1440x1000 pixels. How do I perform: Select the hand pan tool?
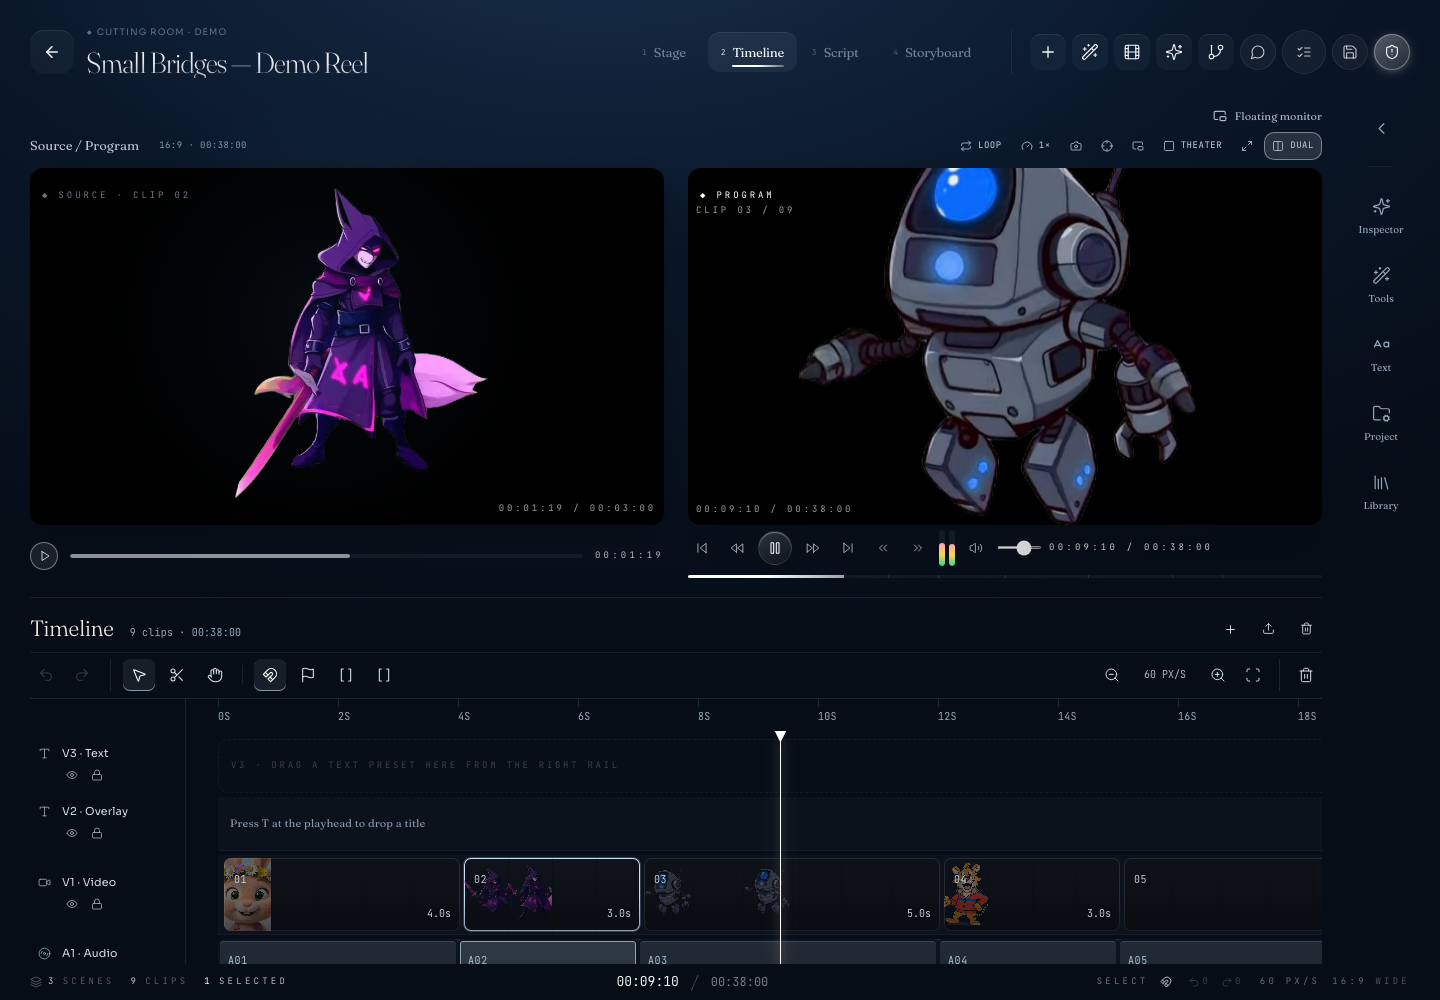(x=215, y=675)
